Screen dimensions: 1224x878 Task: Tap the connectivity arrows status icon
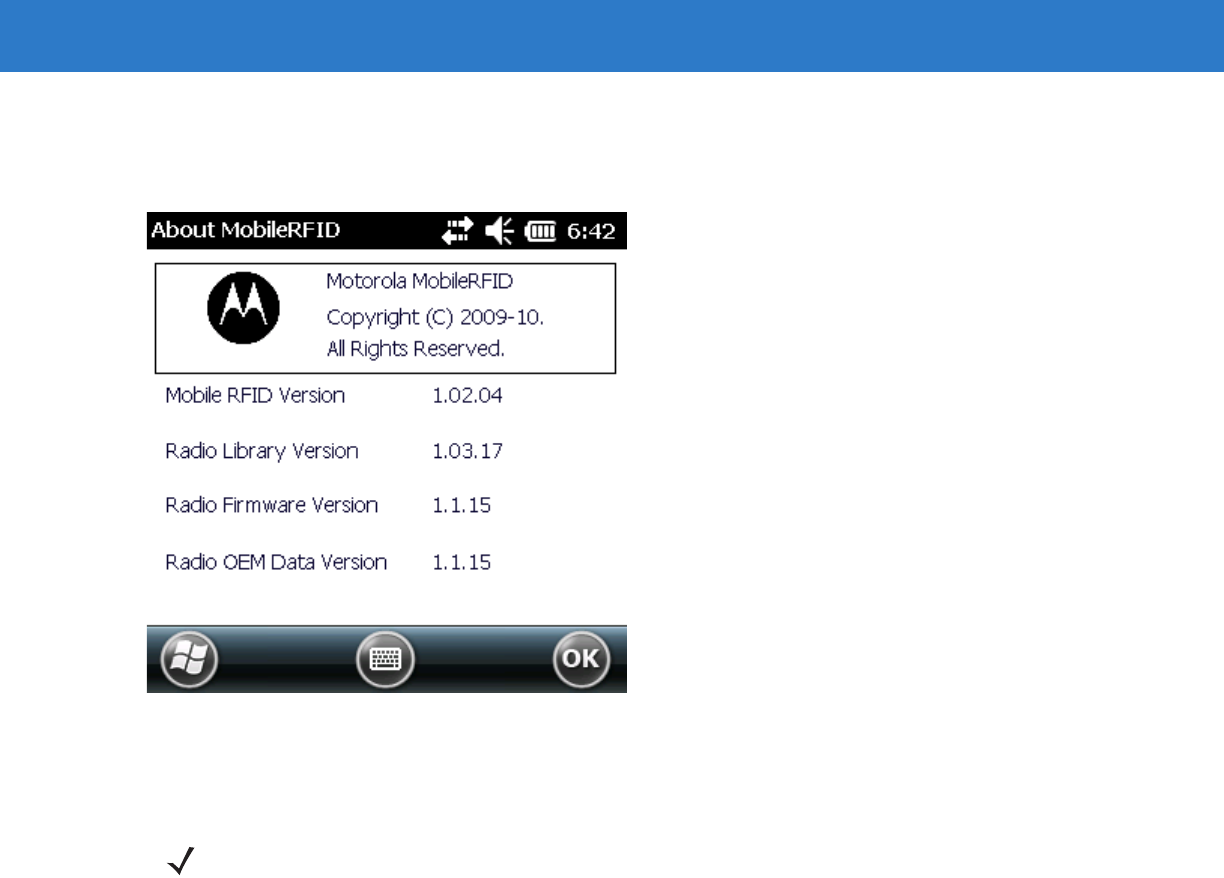(459, 231)
